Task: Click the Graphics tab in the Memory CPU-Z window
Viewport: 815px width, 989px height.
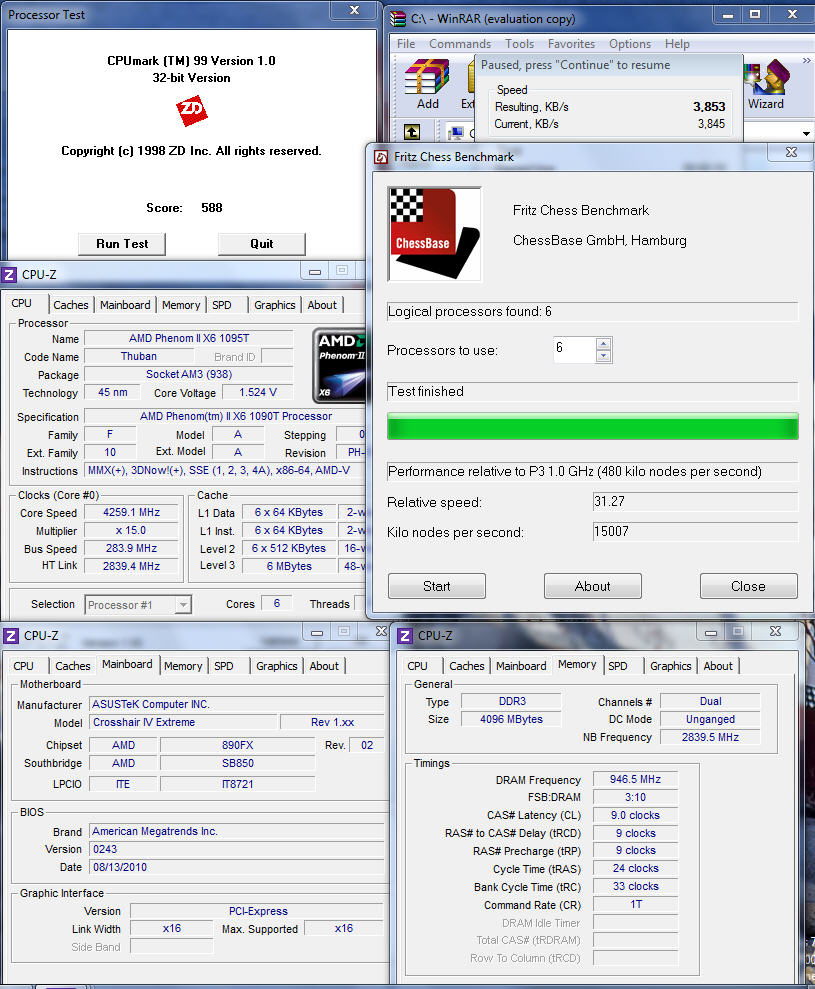Action: tap(670, 666)
